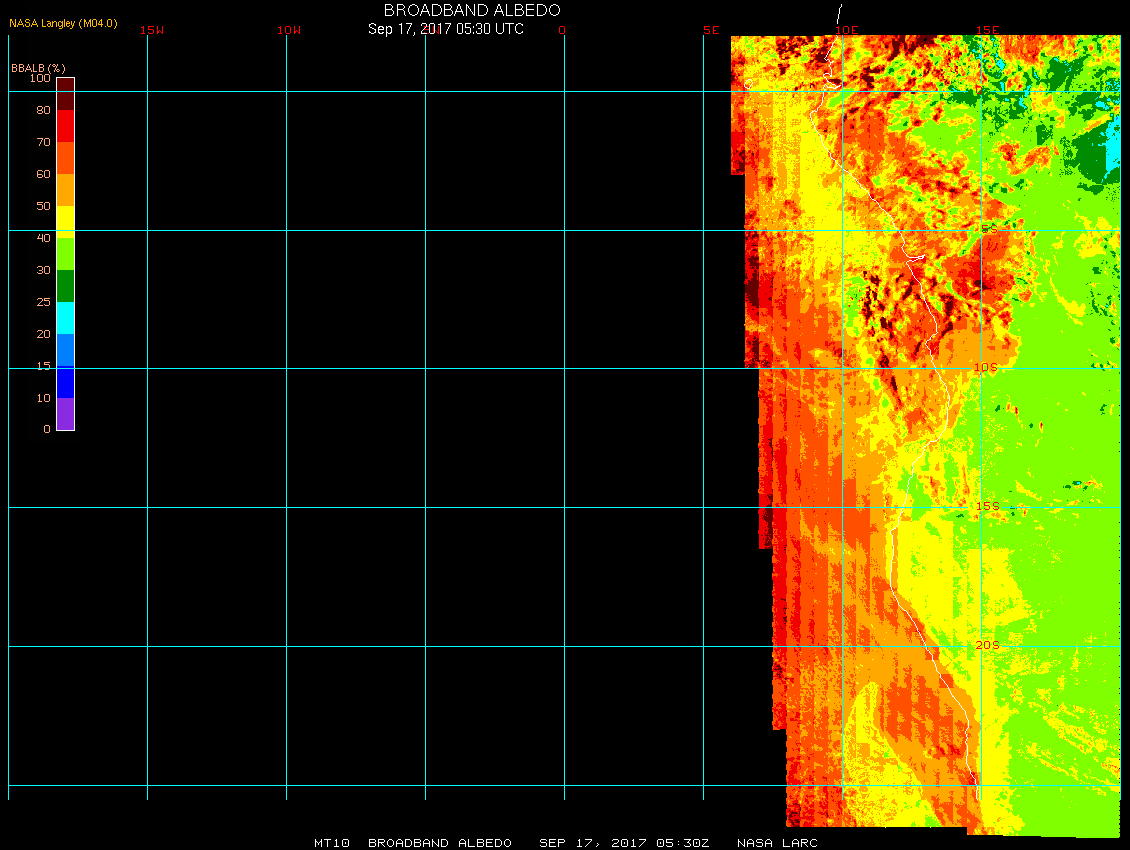Click the light green 30-40% legend swatch
Screen dimensions: 1130x850
[x=65, y=253]
